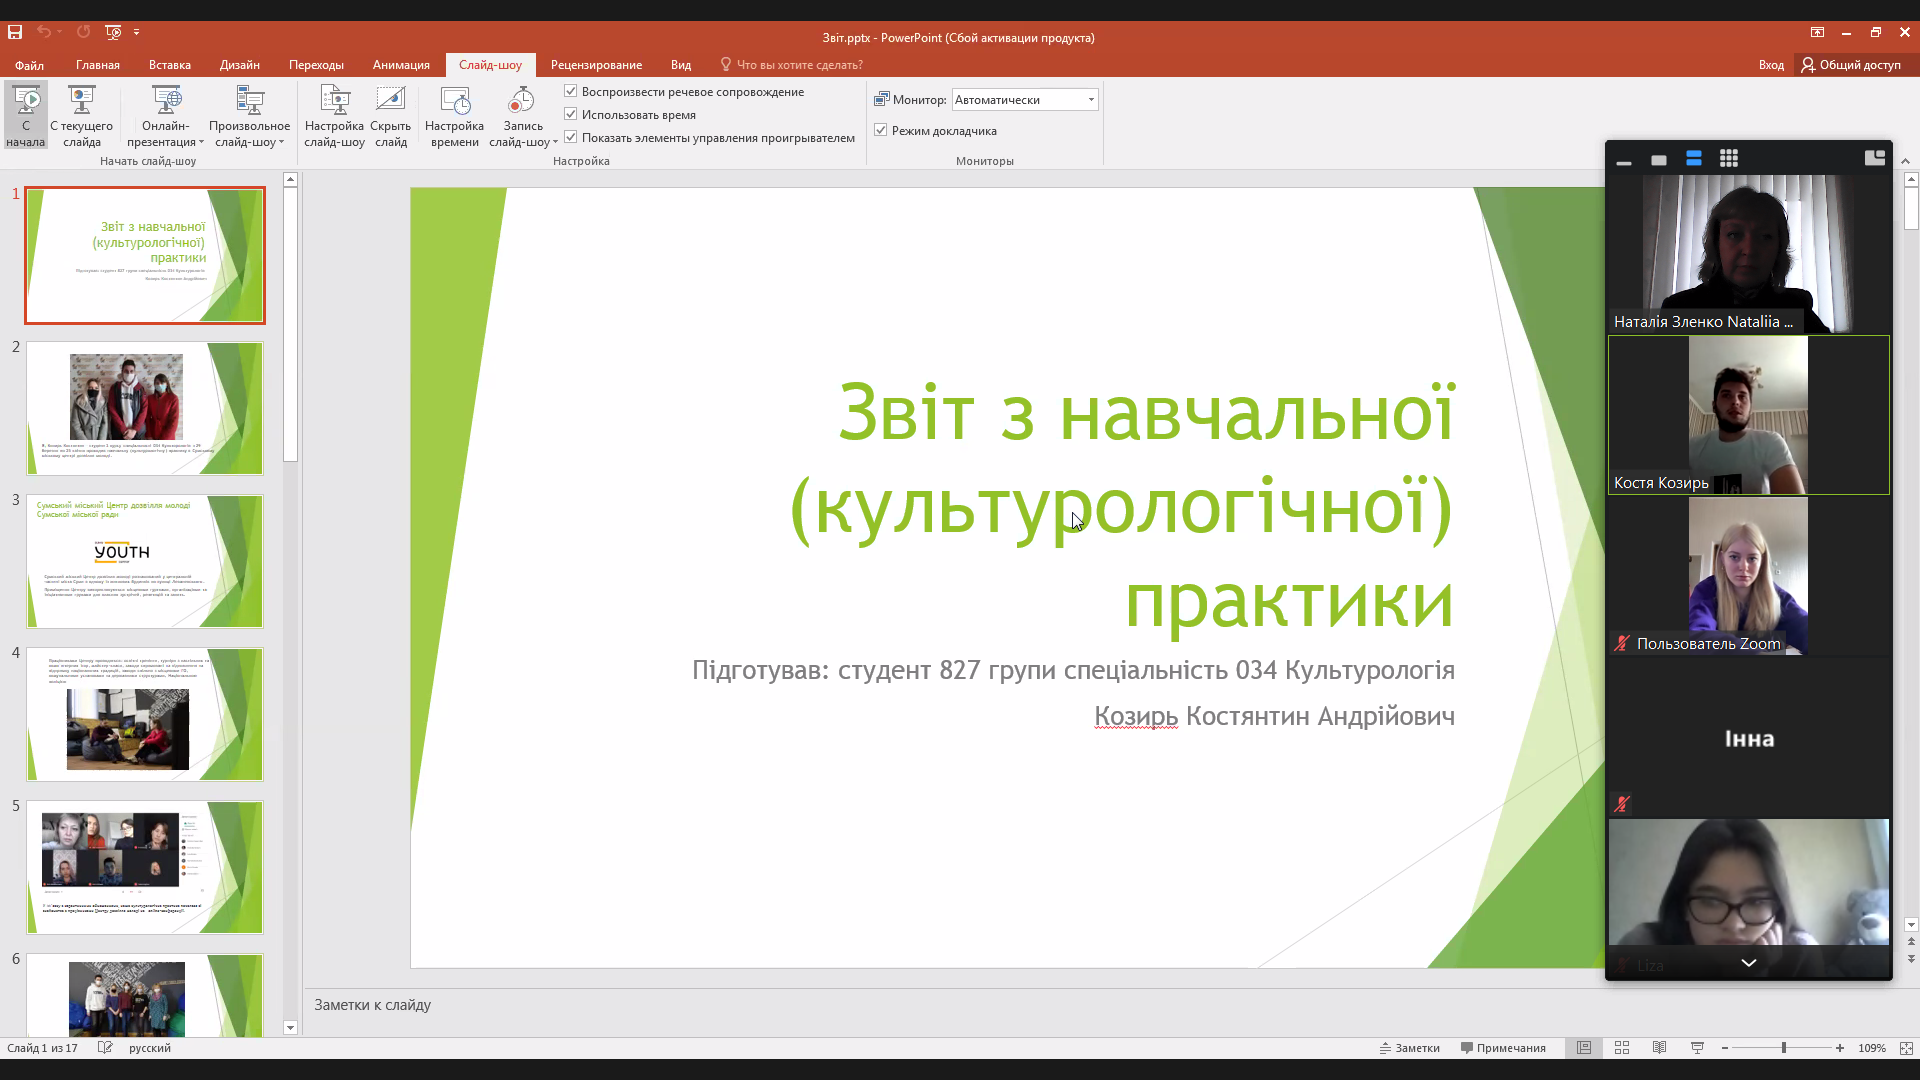The width and height of the screenshot is (1920, 1080).
Task: Switch to Slide Sorter view icon
Action: (x=1622, y=1048)
